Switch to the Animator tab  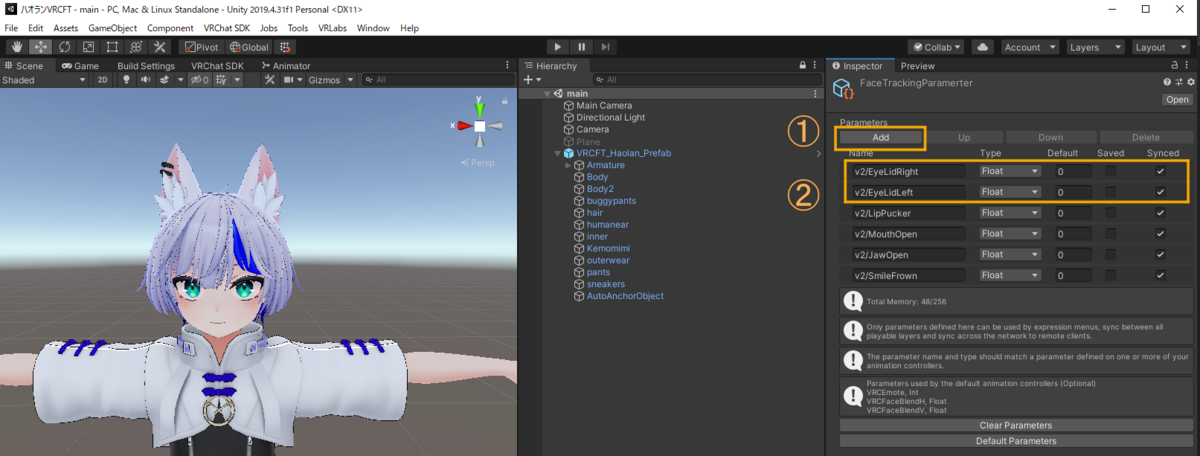(x=285, y=65)
